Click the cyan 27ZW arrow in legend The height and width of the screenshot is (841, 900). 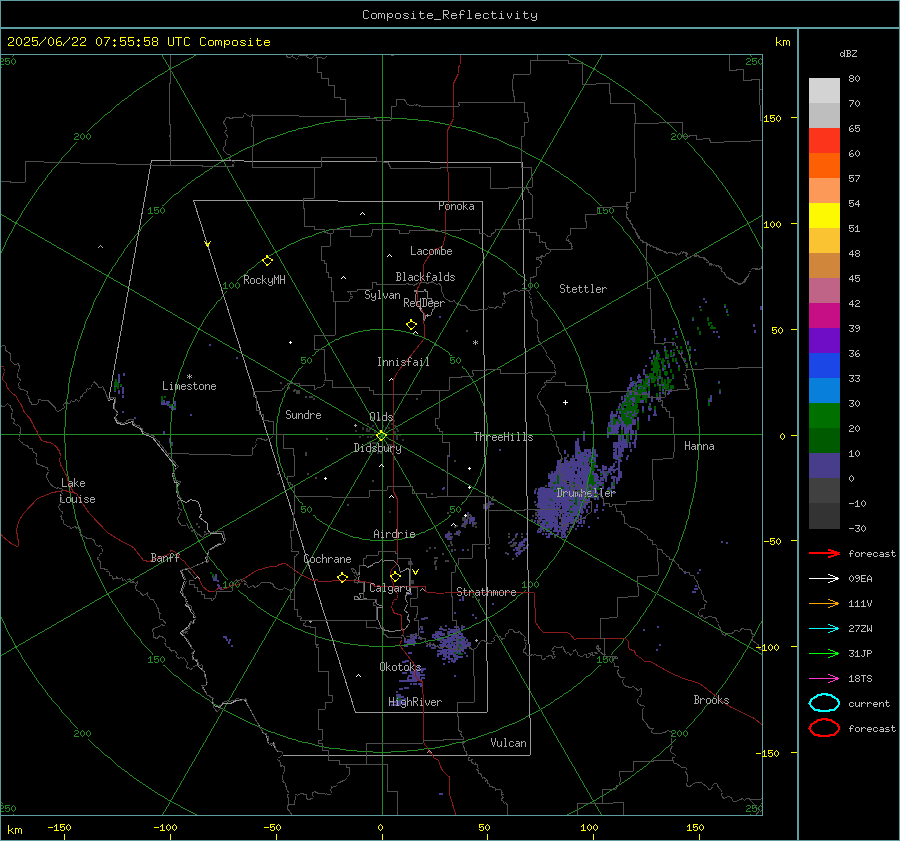(824, 629)
